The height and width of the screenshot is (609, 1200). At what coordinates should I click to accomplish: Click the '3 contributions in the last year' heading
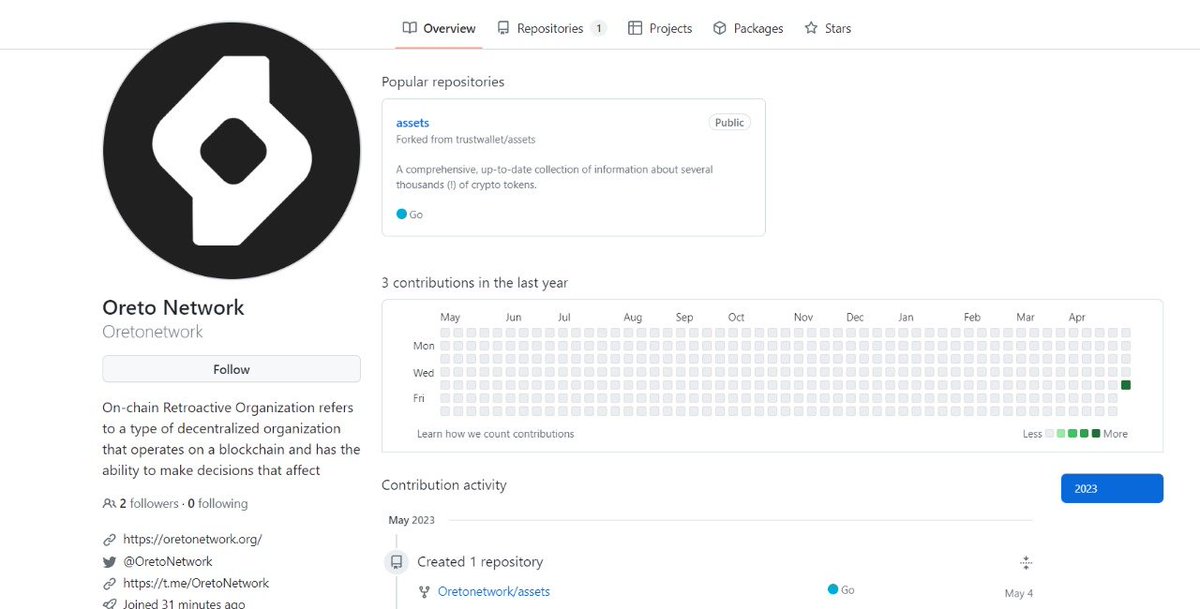(475, 283)
